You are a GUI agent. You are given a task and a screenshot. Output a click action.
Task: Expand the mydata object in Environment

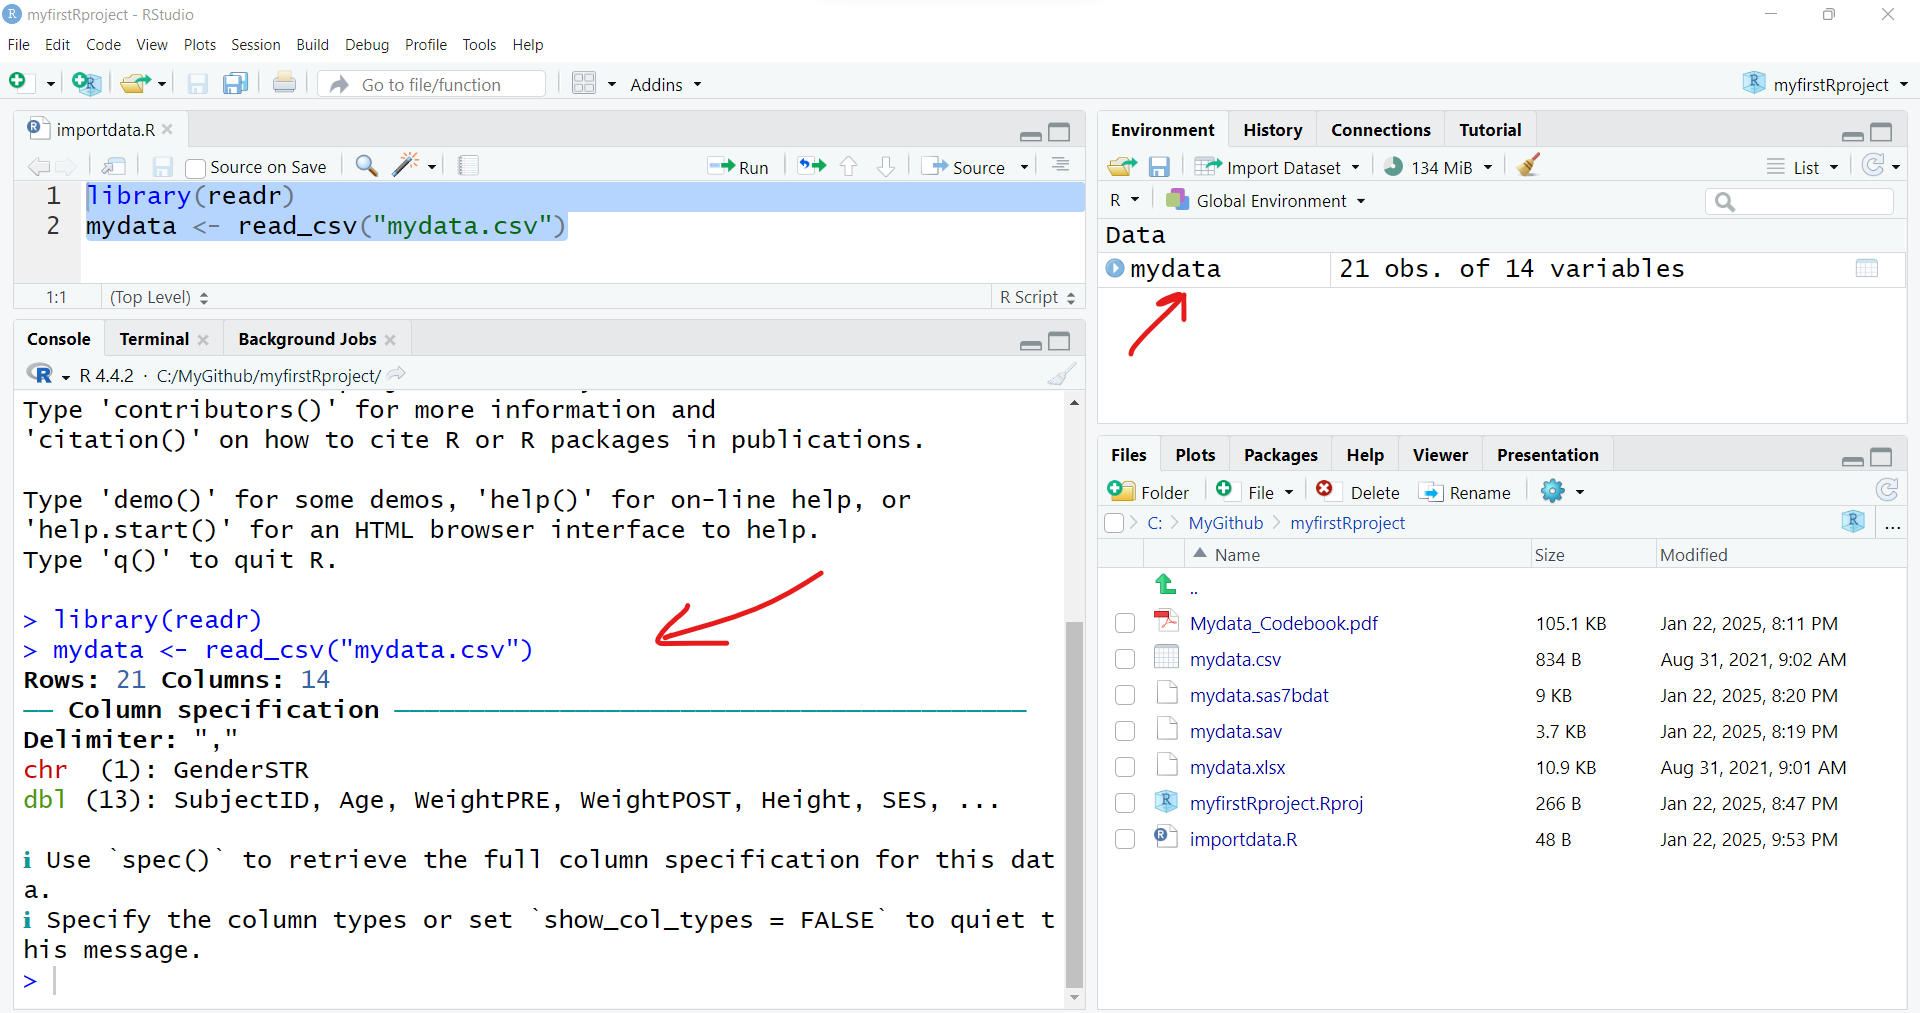click(1115, 268)
